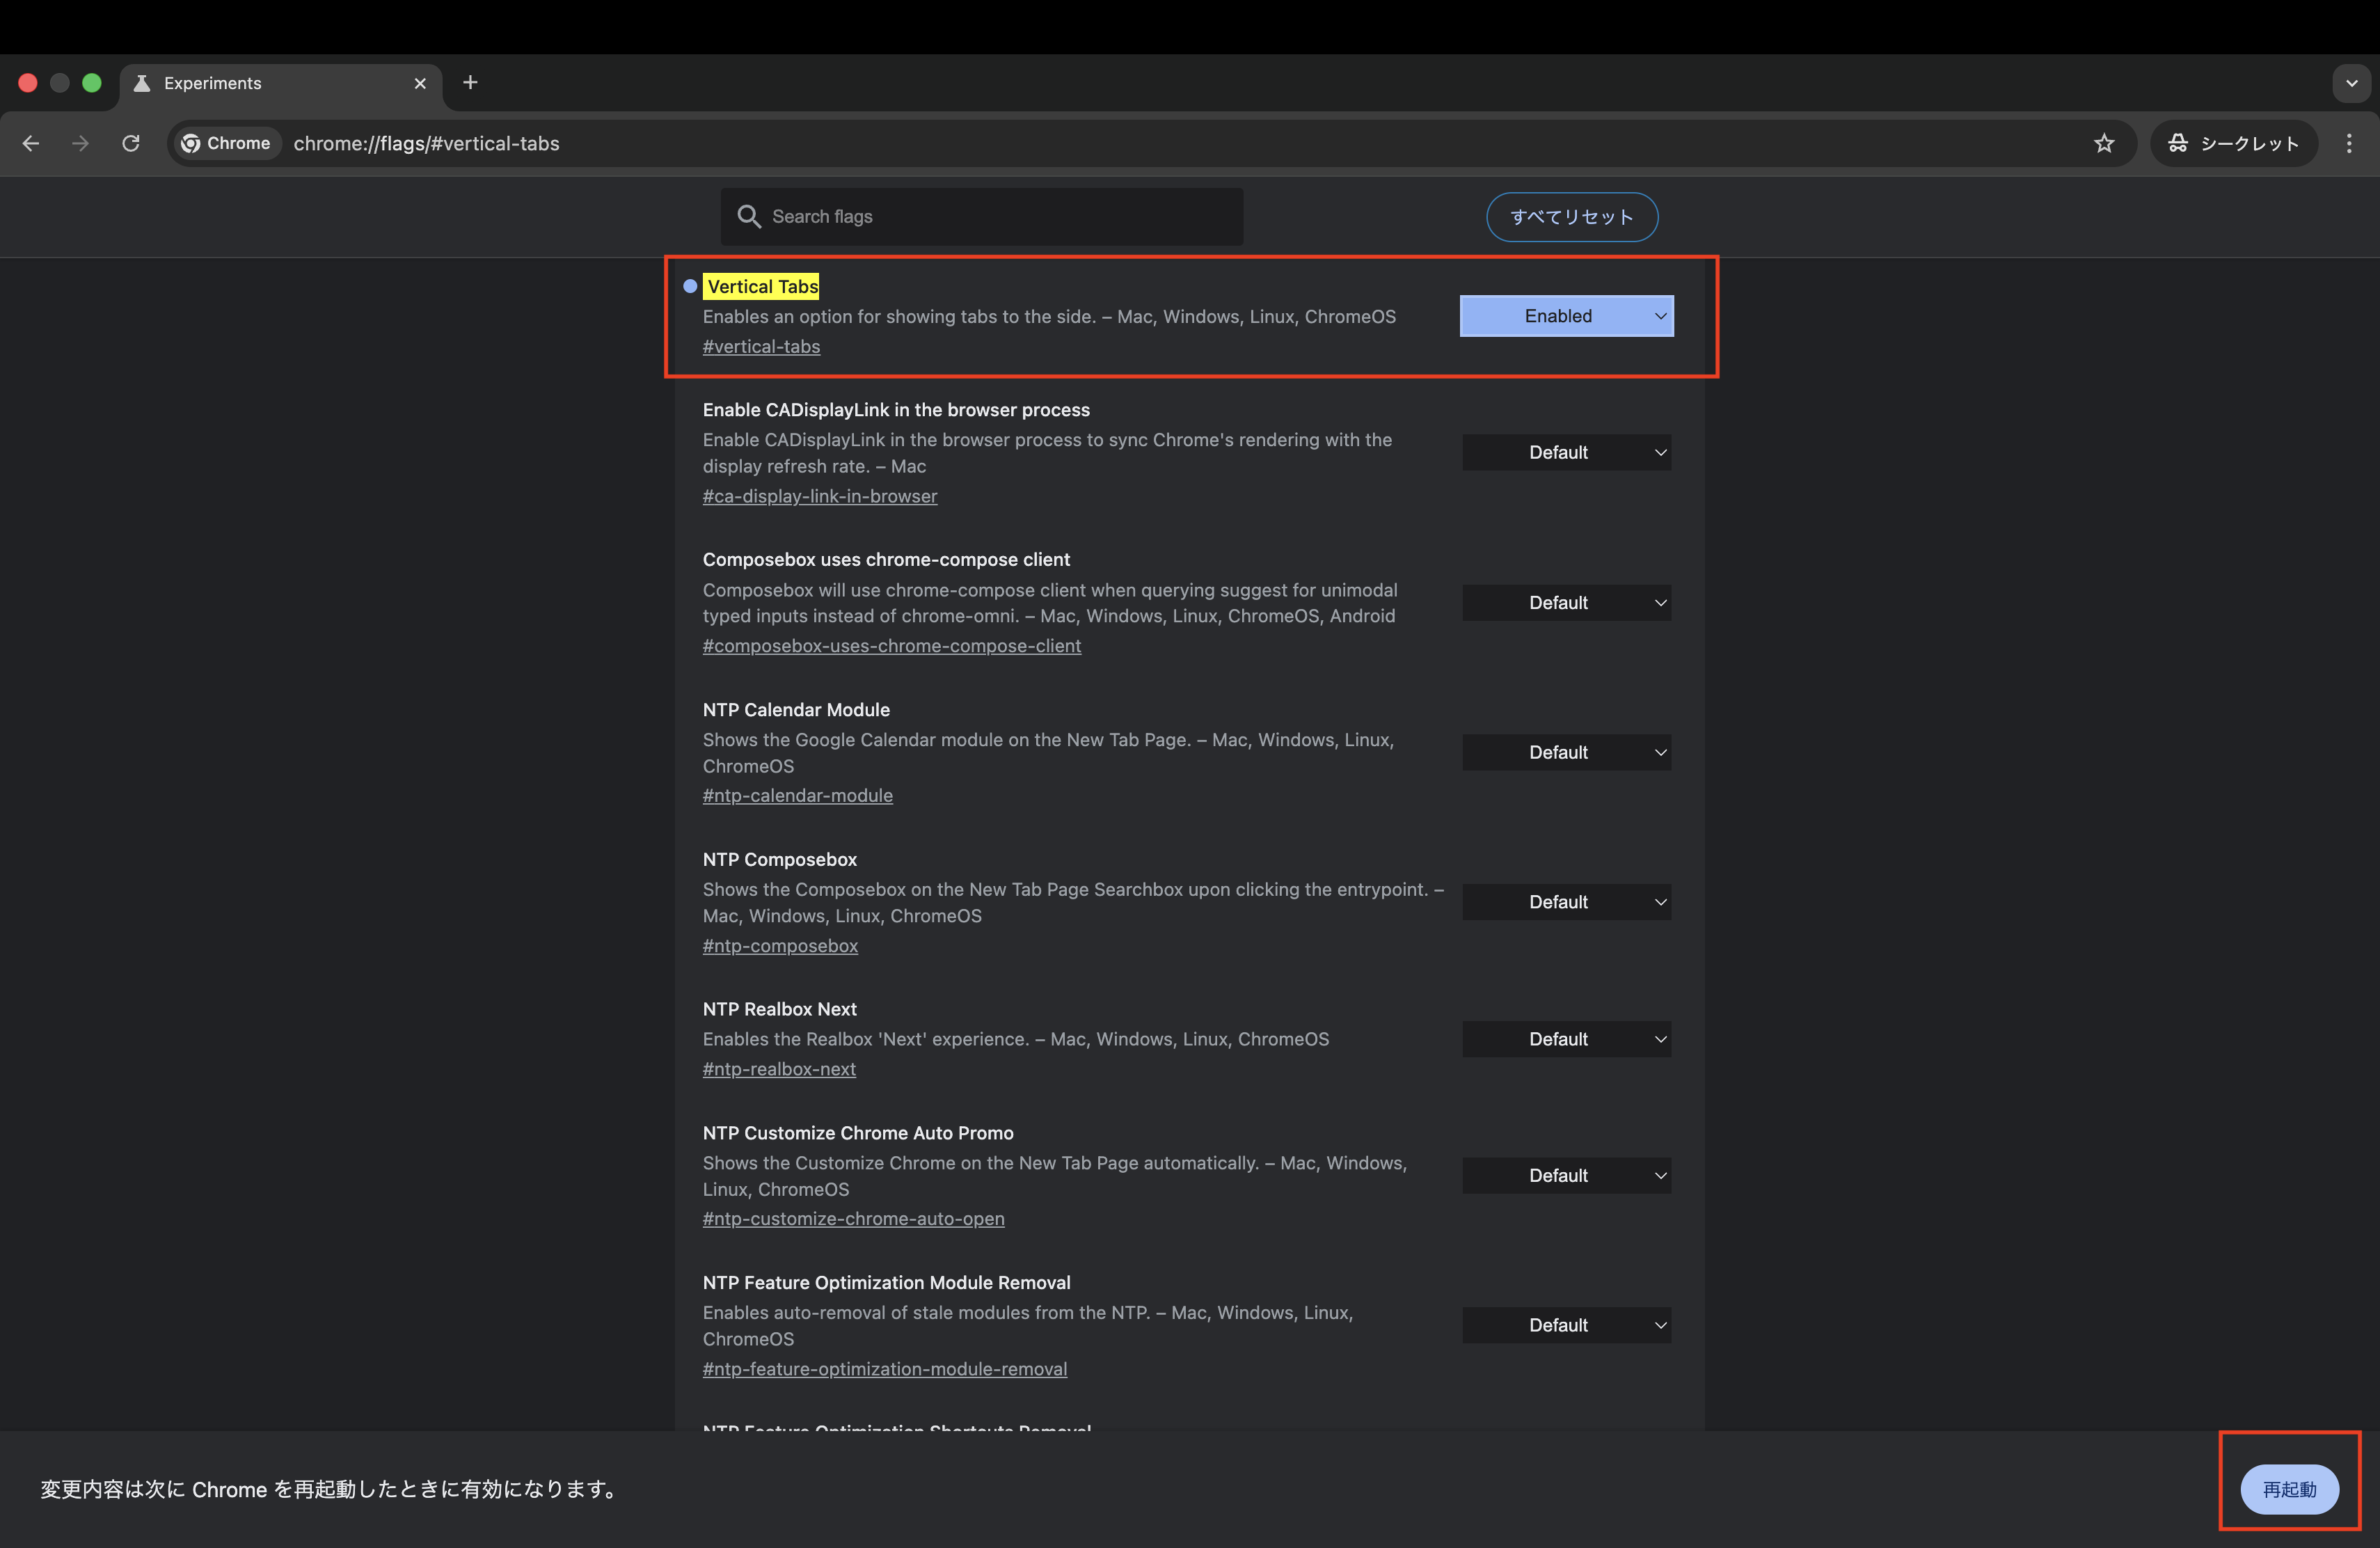Close the Experiments tab

[x=420, y=83]
